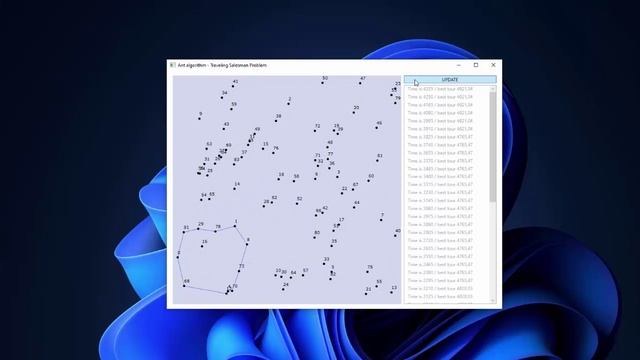Select city point 33 on the map
The image size is (640, 360).
coord(324,264)
